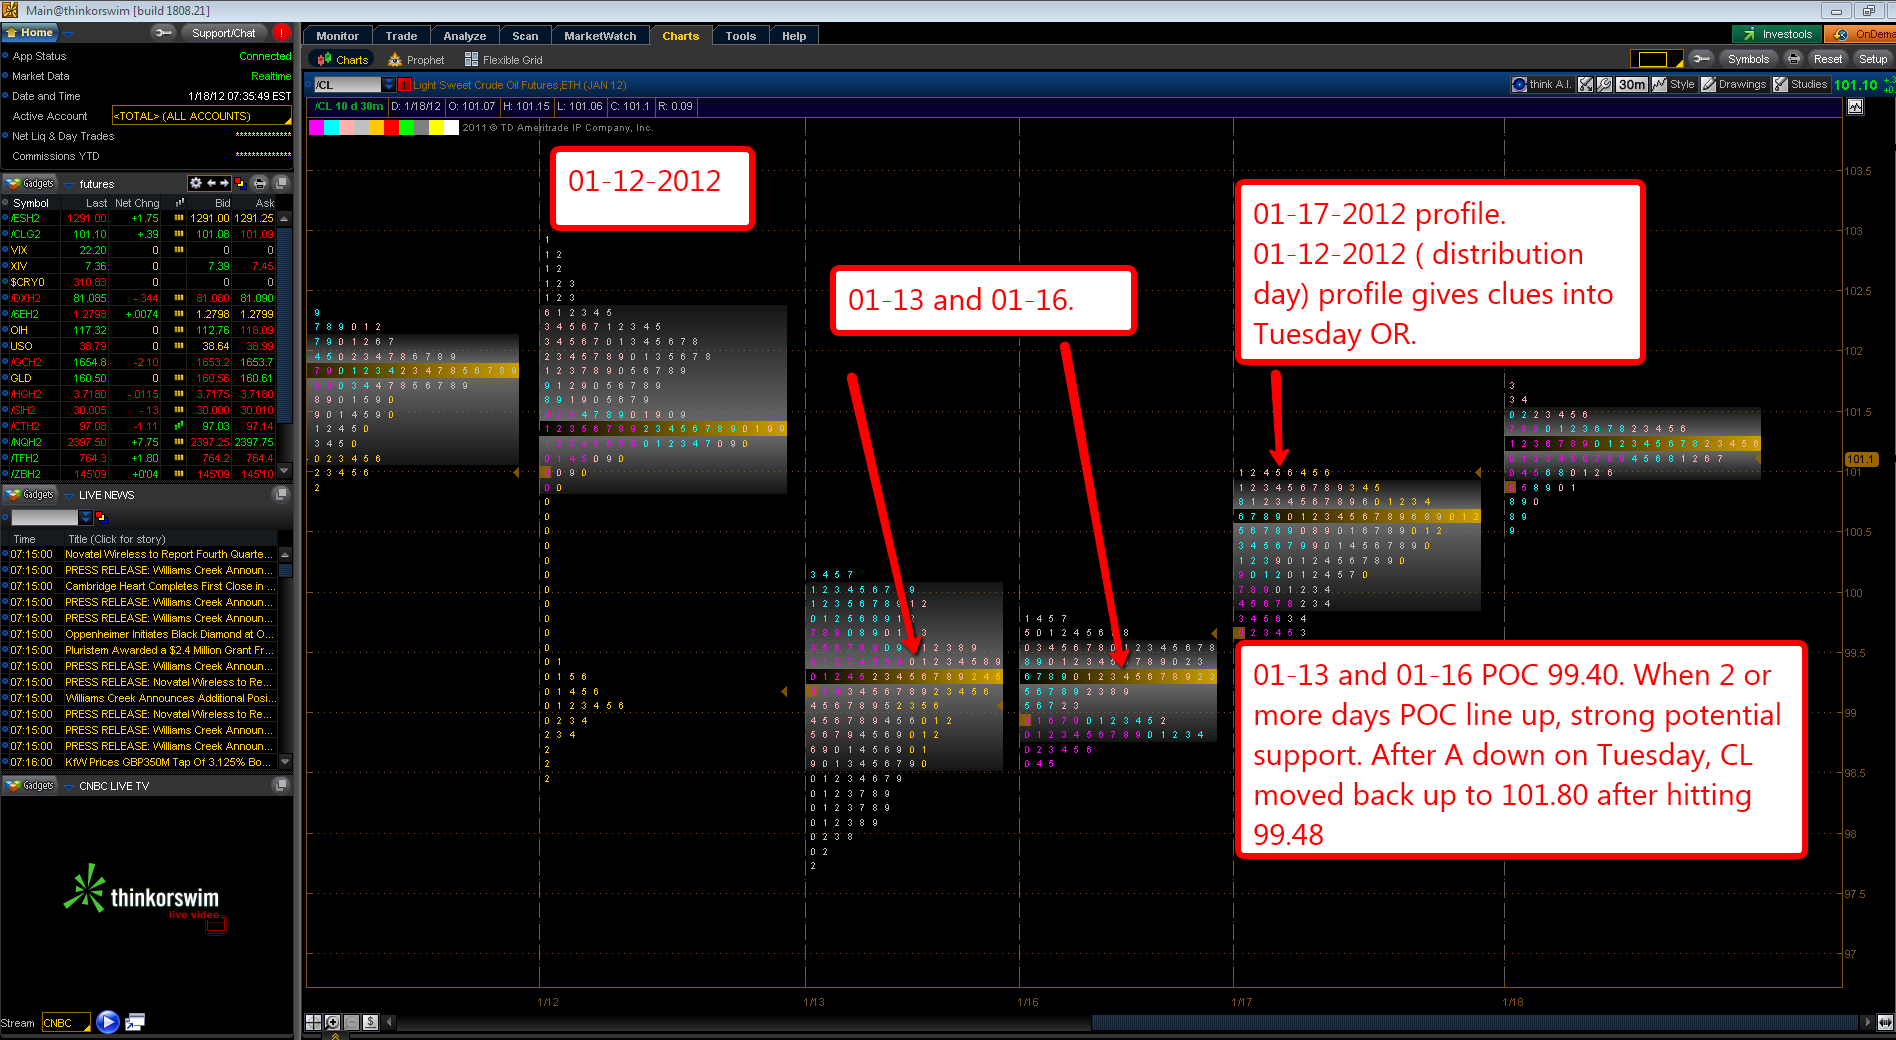Open the Home panel dropdown arrow
Viewport: 1896px width, 1040px height.
click(x=68, y=34)
